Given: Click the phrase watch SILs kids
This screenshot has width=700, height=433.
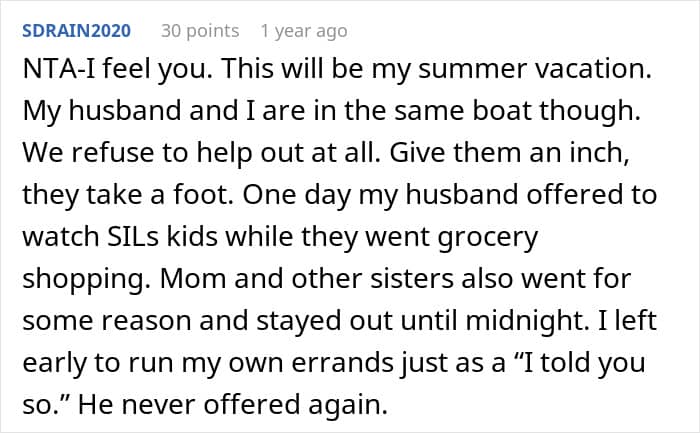Looking at the screenshot, I should pos(120,237).
